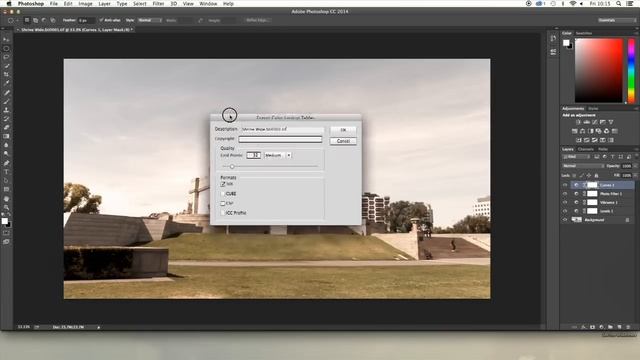
Task: Select the Spot Healing Brush tool
Action: [6, 93]
